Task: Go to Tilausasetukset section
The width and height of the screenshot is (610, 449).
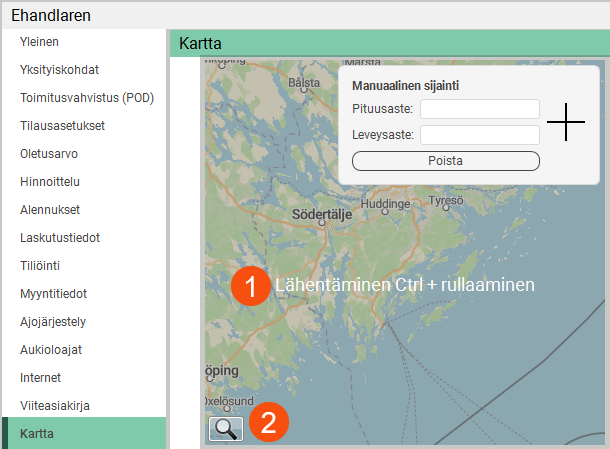Action: (x=62, y=126)
